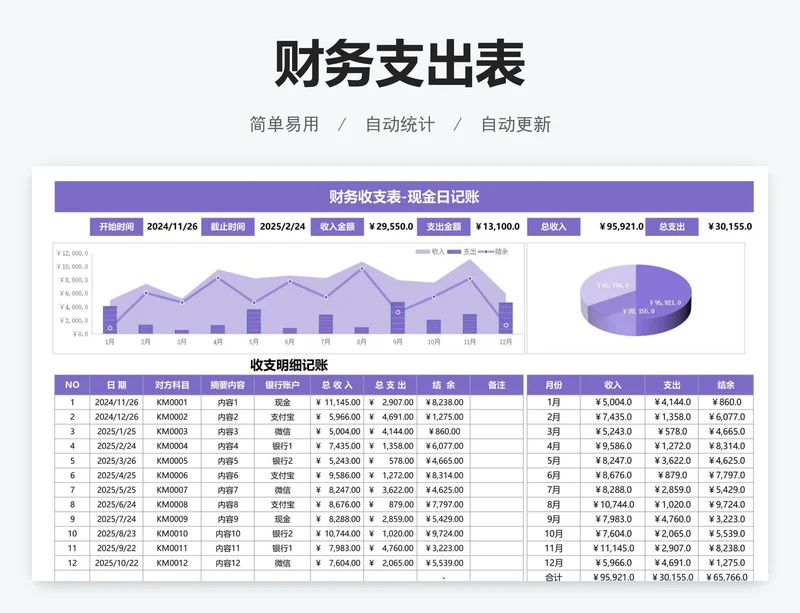
Task: Select the 月份 header in summary table
Action: click(552, 385)
